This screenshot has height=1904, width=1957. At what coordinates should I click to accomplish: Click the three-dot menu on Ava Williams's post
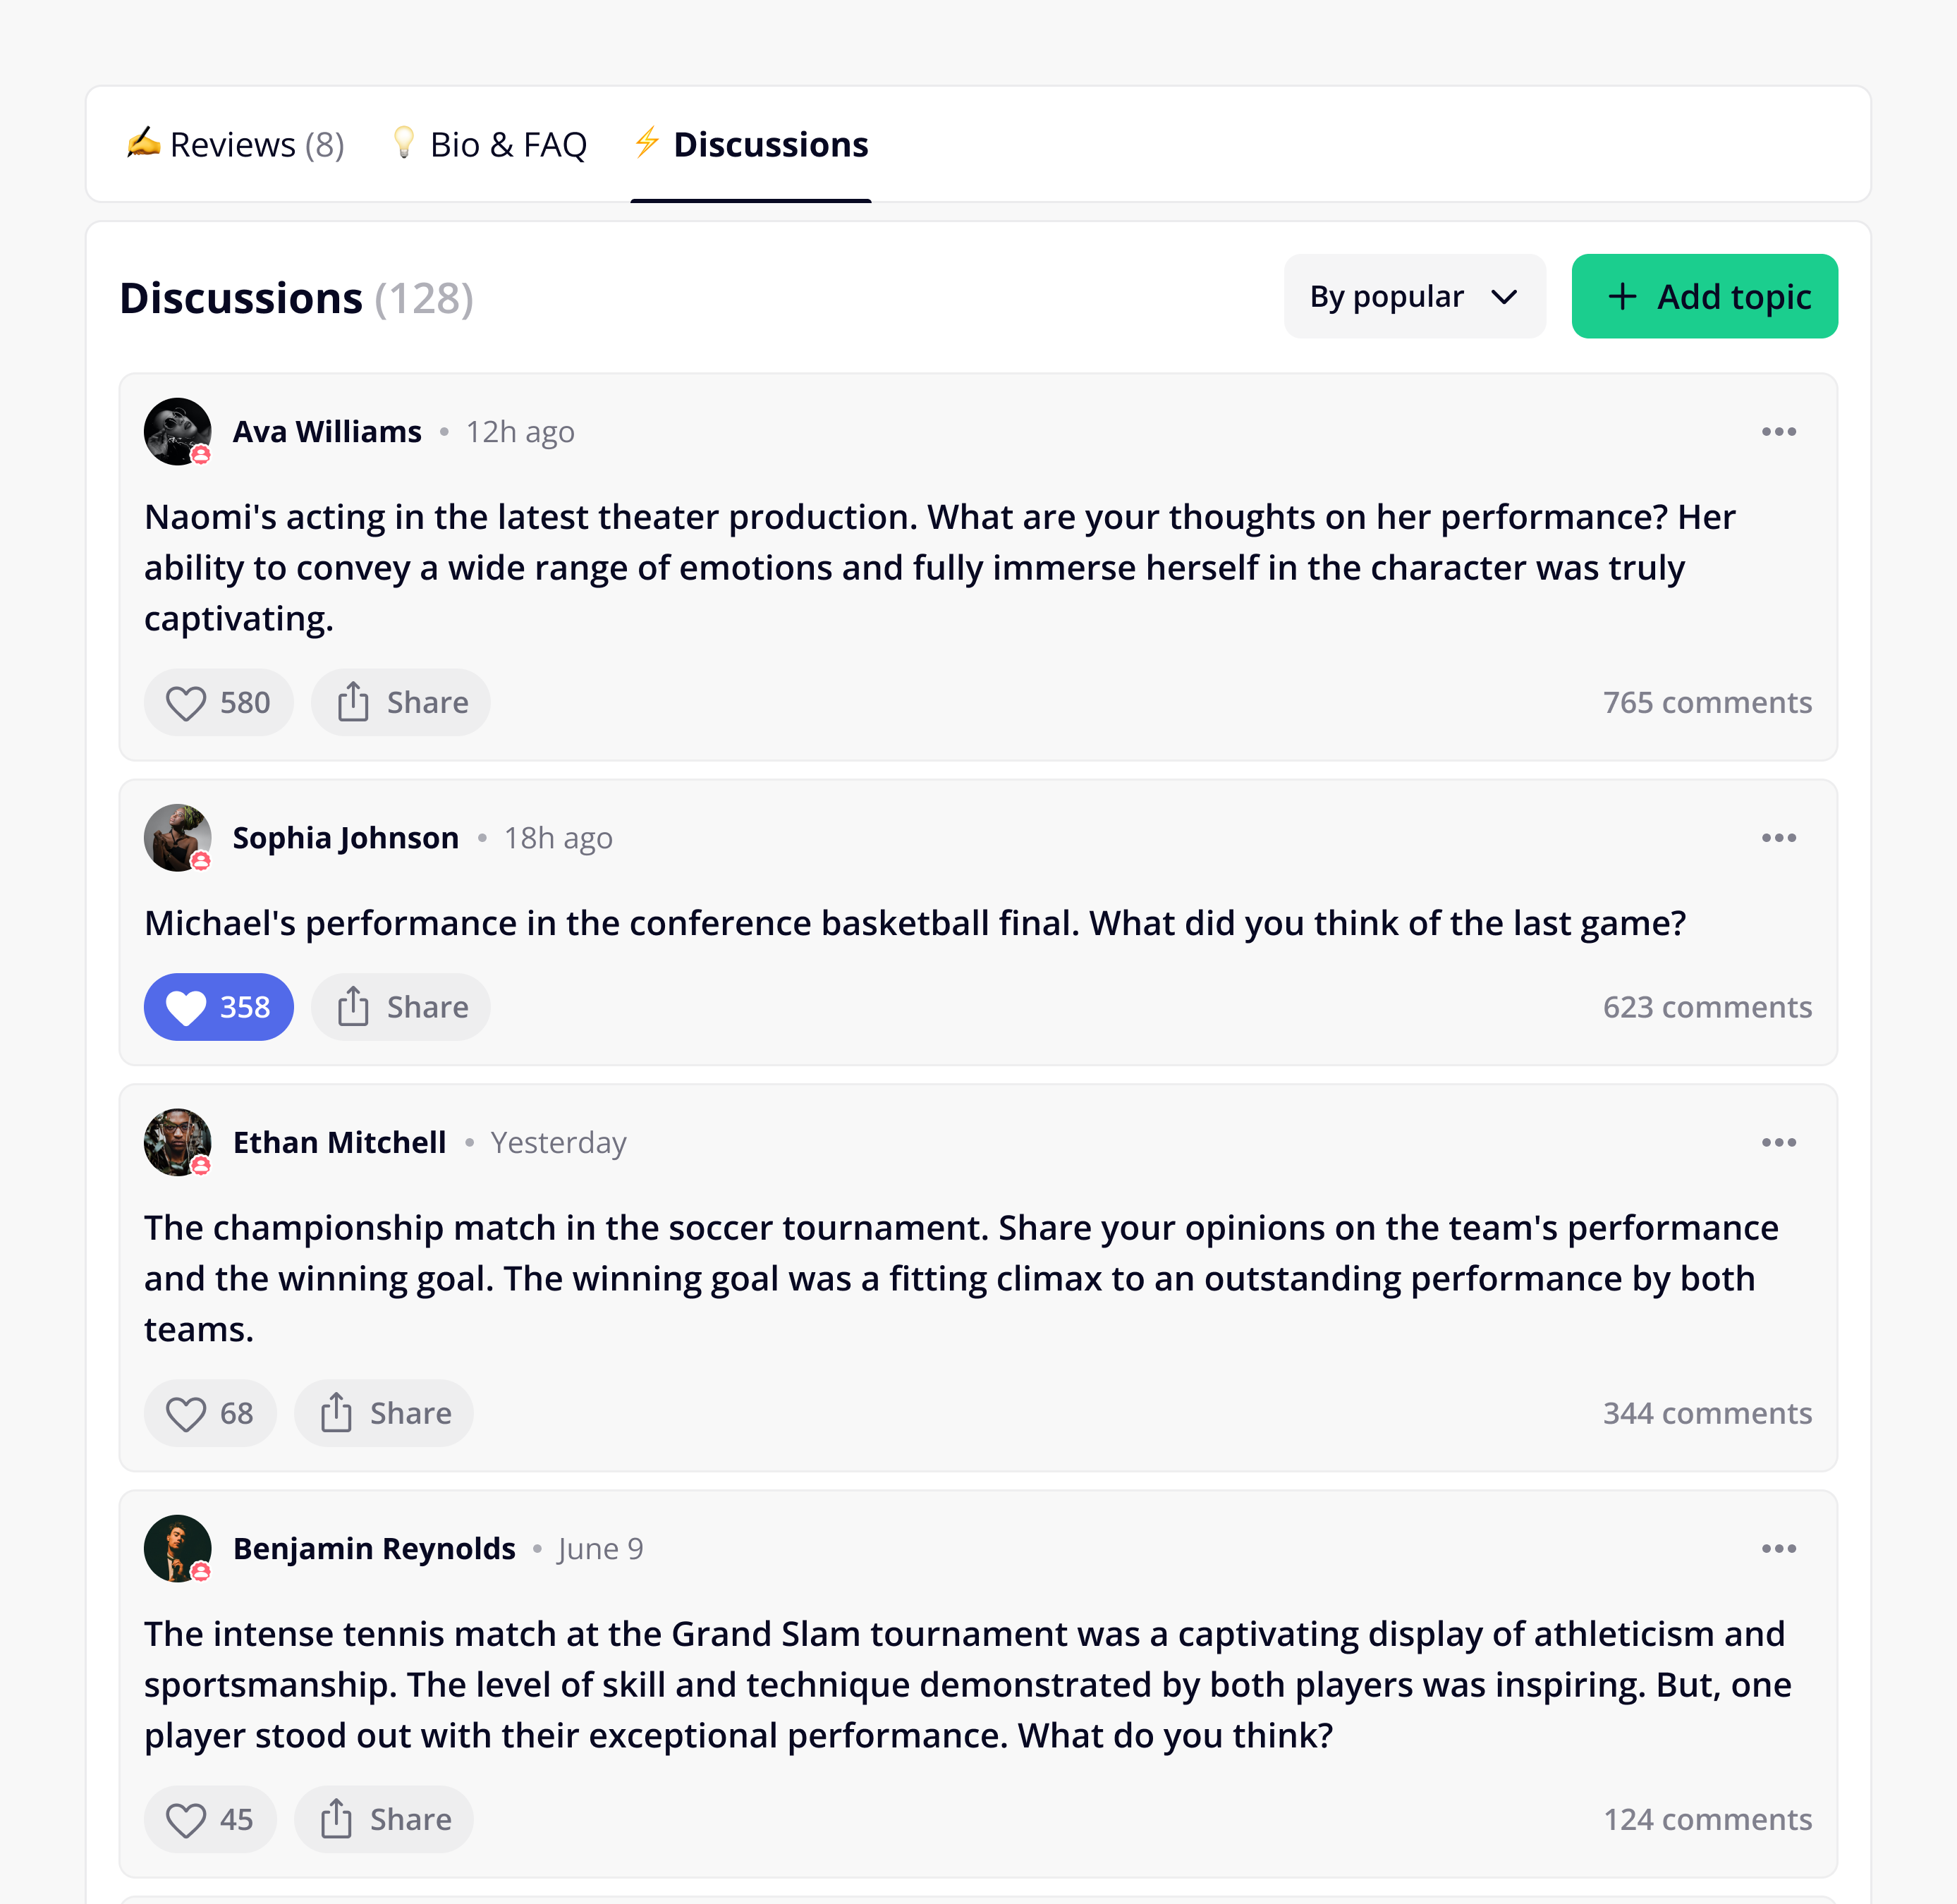click(1779, 431)
